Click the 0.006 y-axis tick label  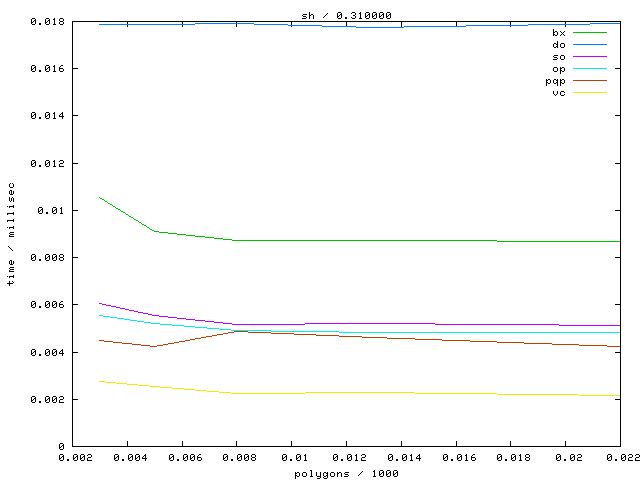[x=46, y=305]
